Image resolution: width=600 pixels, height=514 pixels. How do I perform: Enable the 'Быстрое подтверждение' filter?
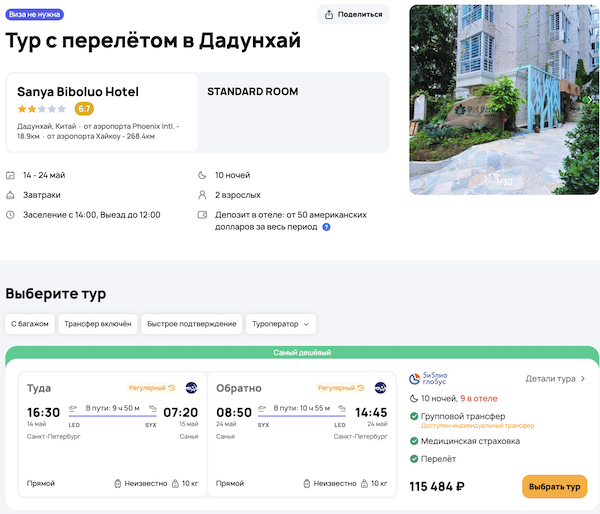click(193, 324)
